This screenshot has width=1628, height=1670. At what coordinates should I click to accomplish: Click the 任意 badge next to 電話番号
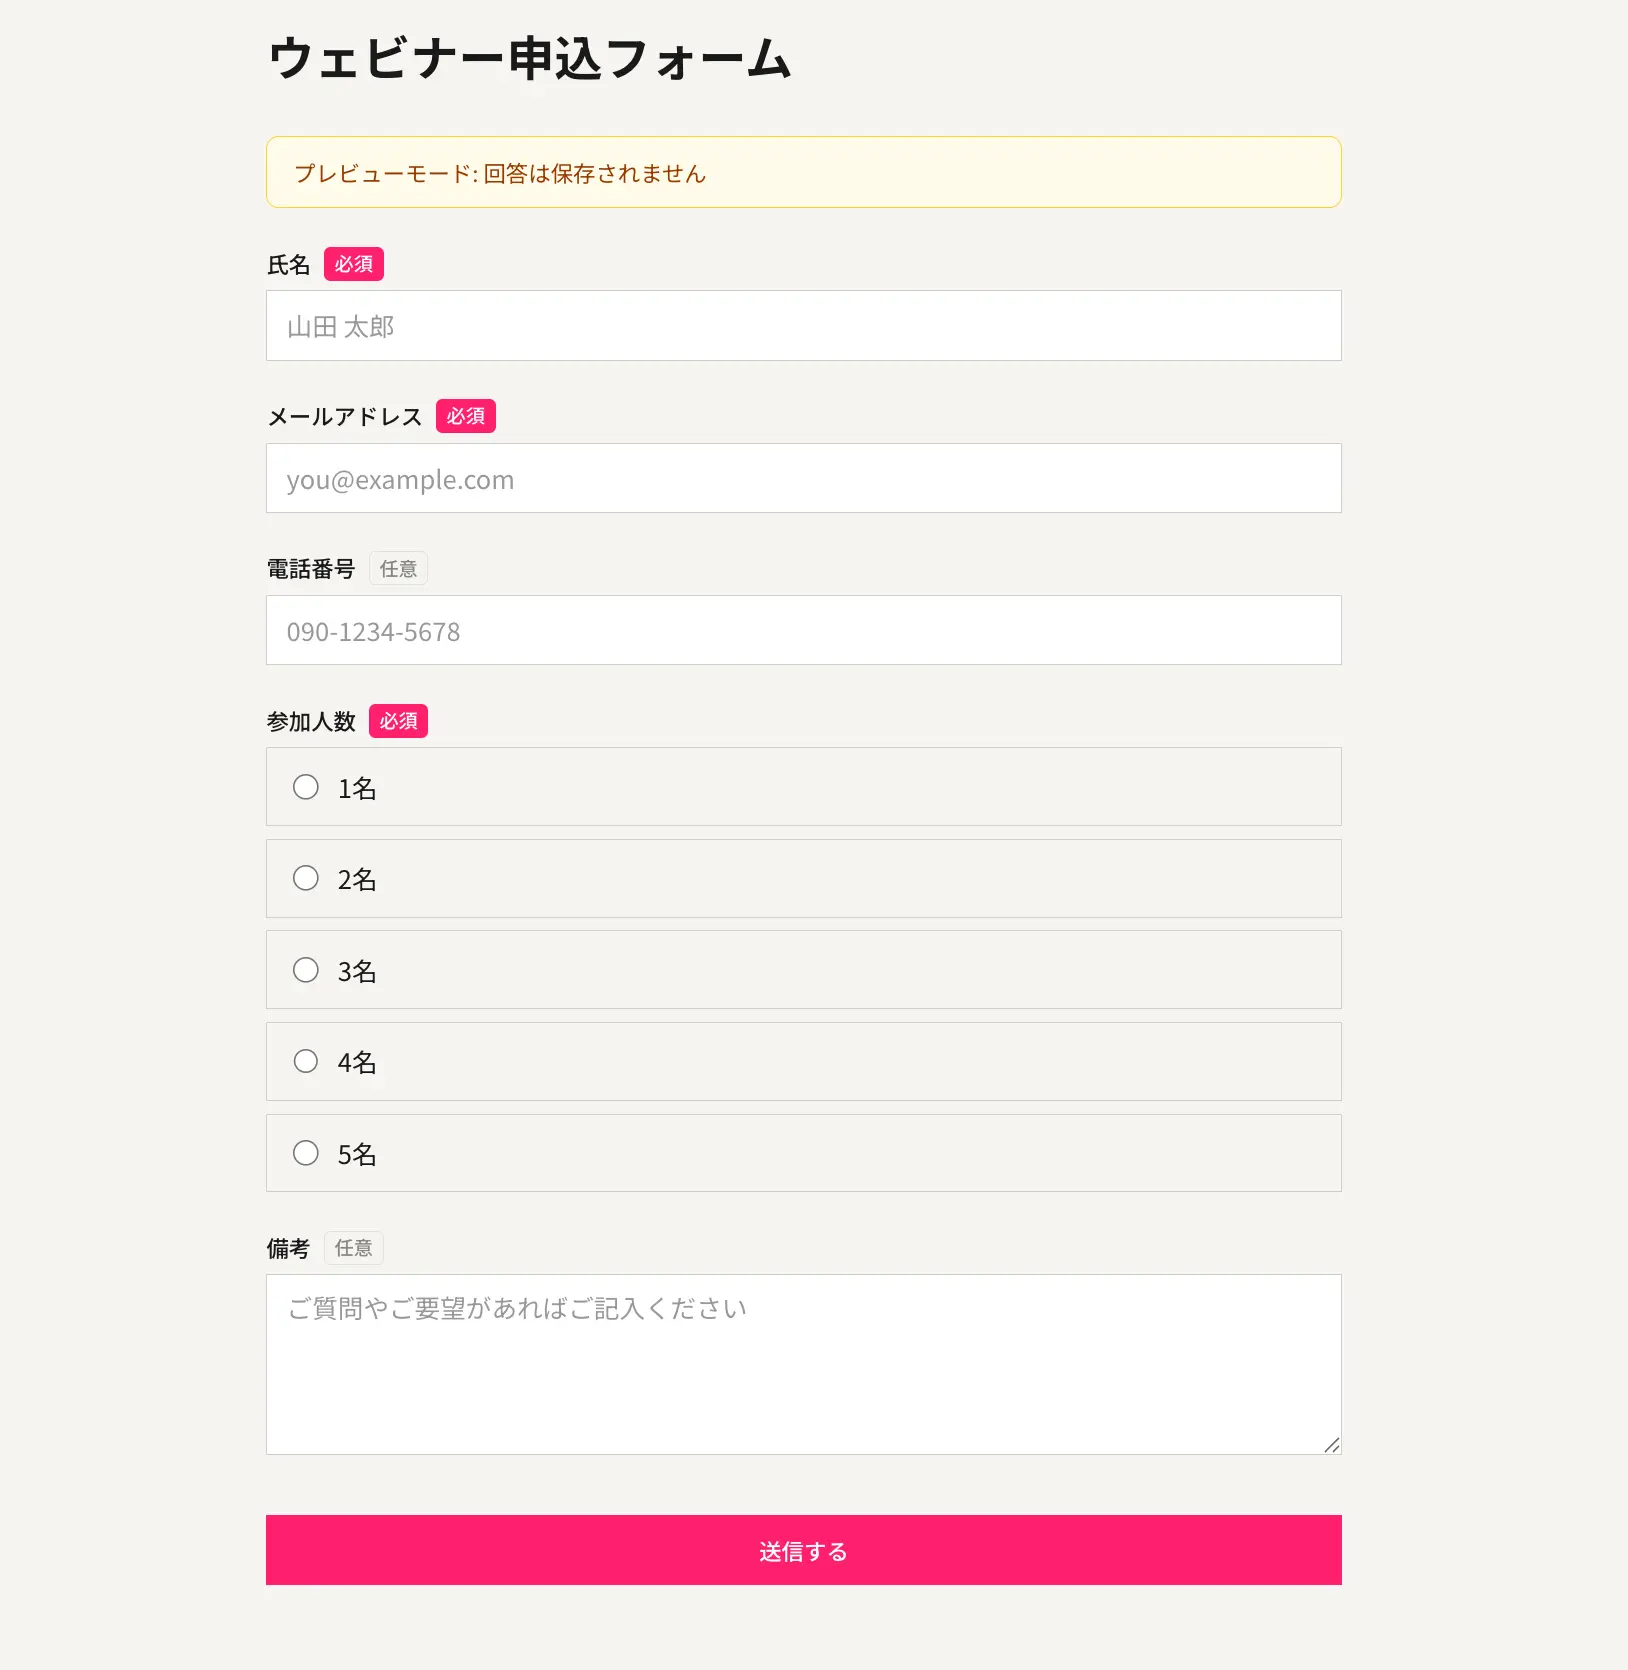pyautogui.click(x=398, y=568)
